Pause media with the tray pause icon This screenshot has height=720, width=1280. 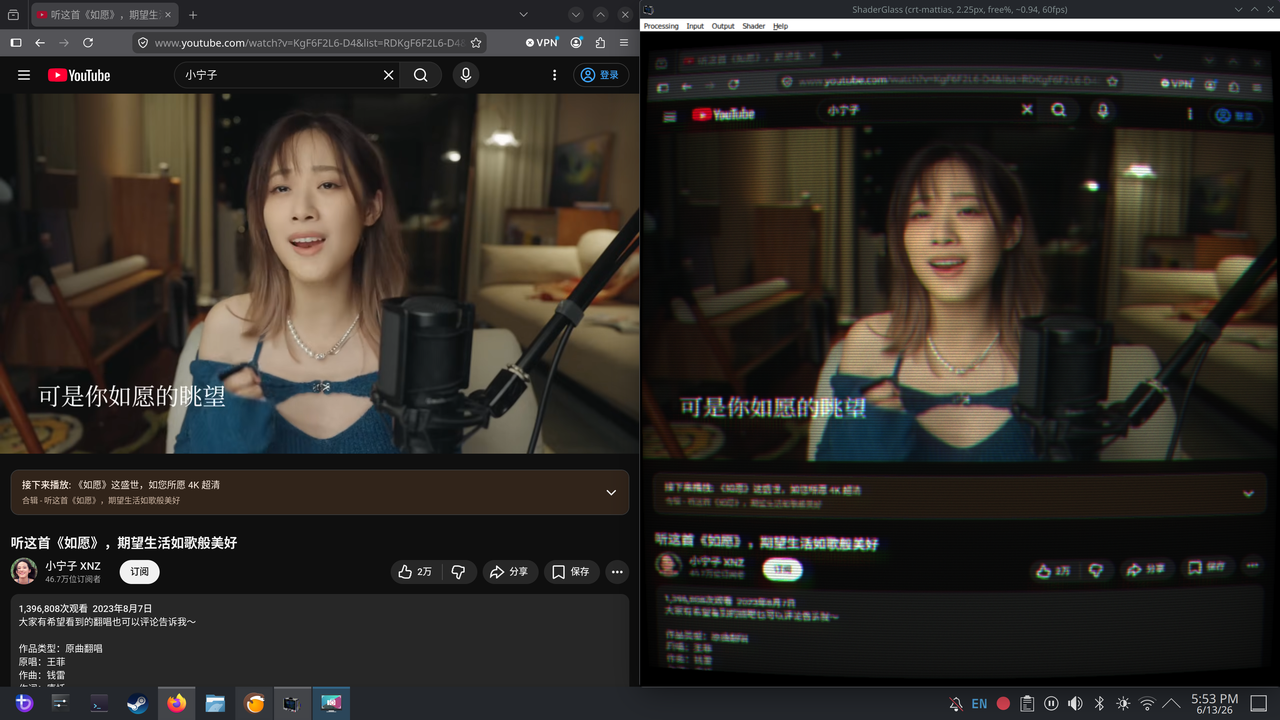[1051, 703]
